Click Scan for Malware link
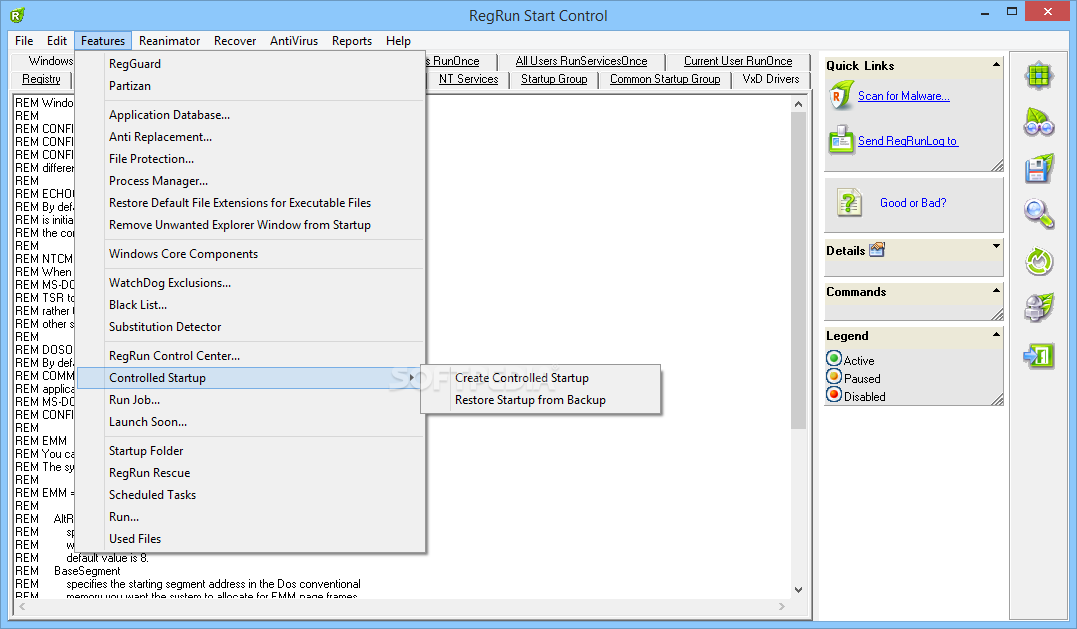 [x=903, y=96]
